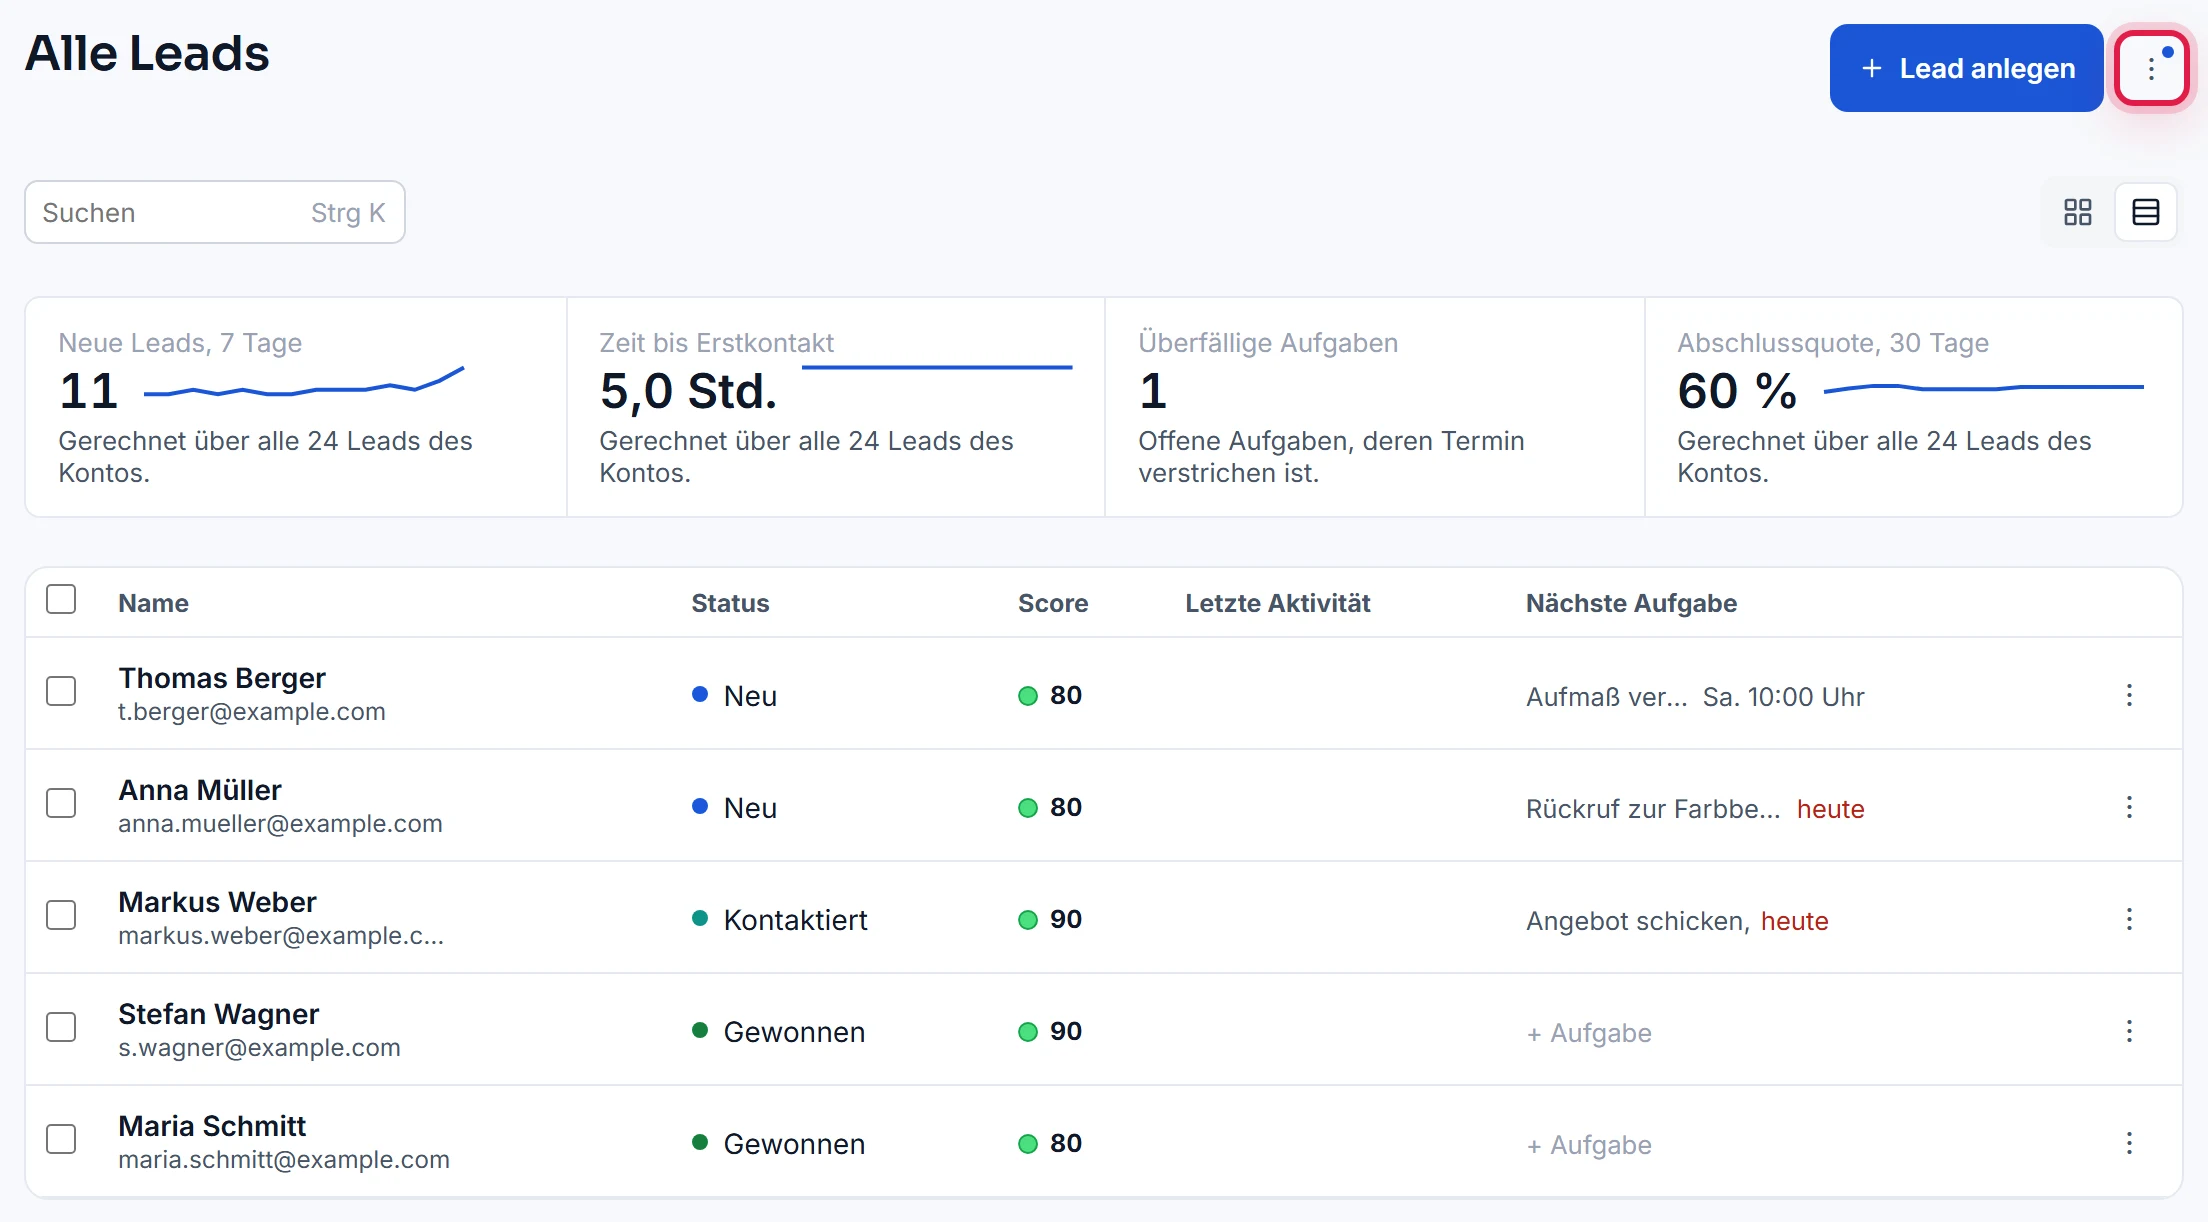Click the Rückruf zur Farbbe... task
Viewport: 2208px width, 1222px height.
pyautogui.click(x=1653, y=809)
